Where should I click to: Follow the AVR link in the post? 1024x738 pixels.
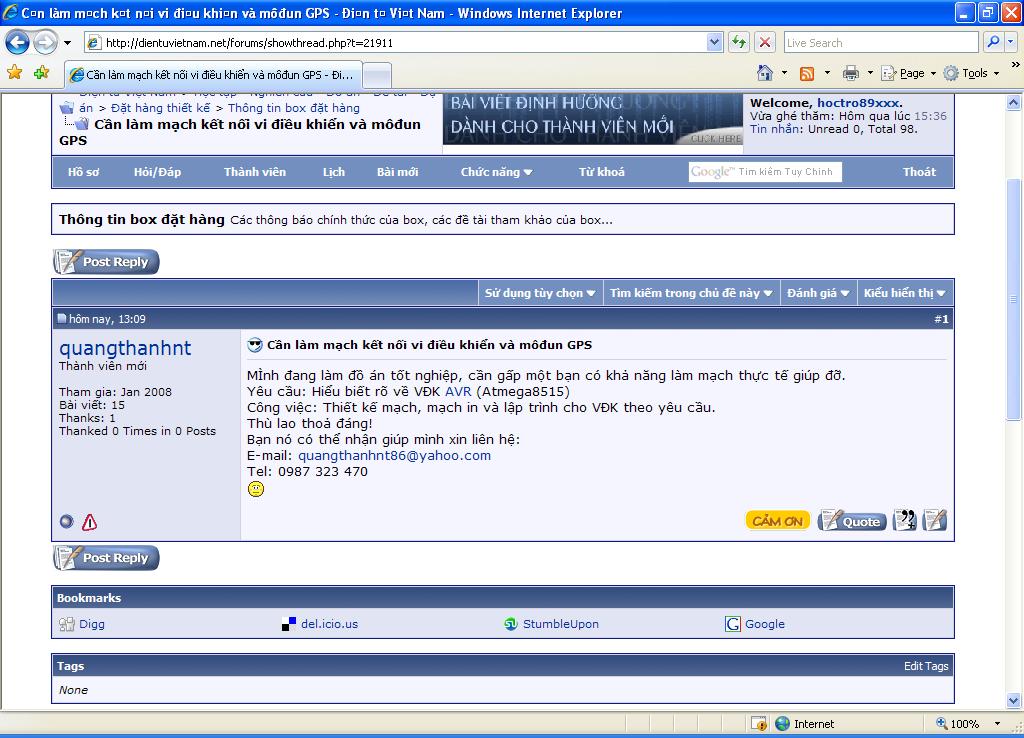coord(458,392)
